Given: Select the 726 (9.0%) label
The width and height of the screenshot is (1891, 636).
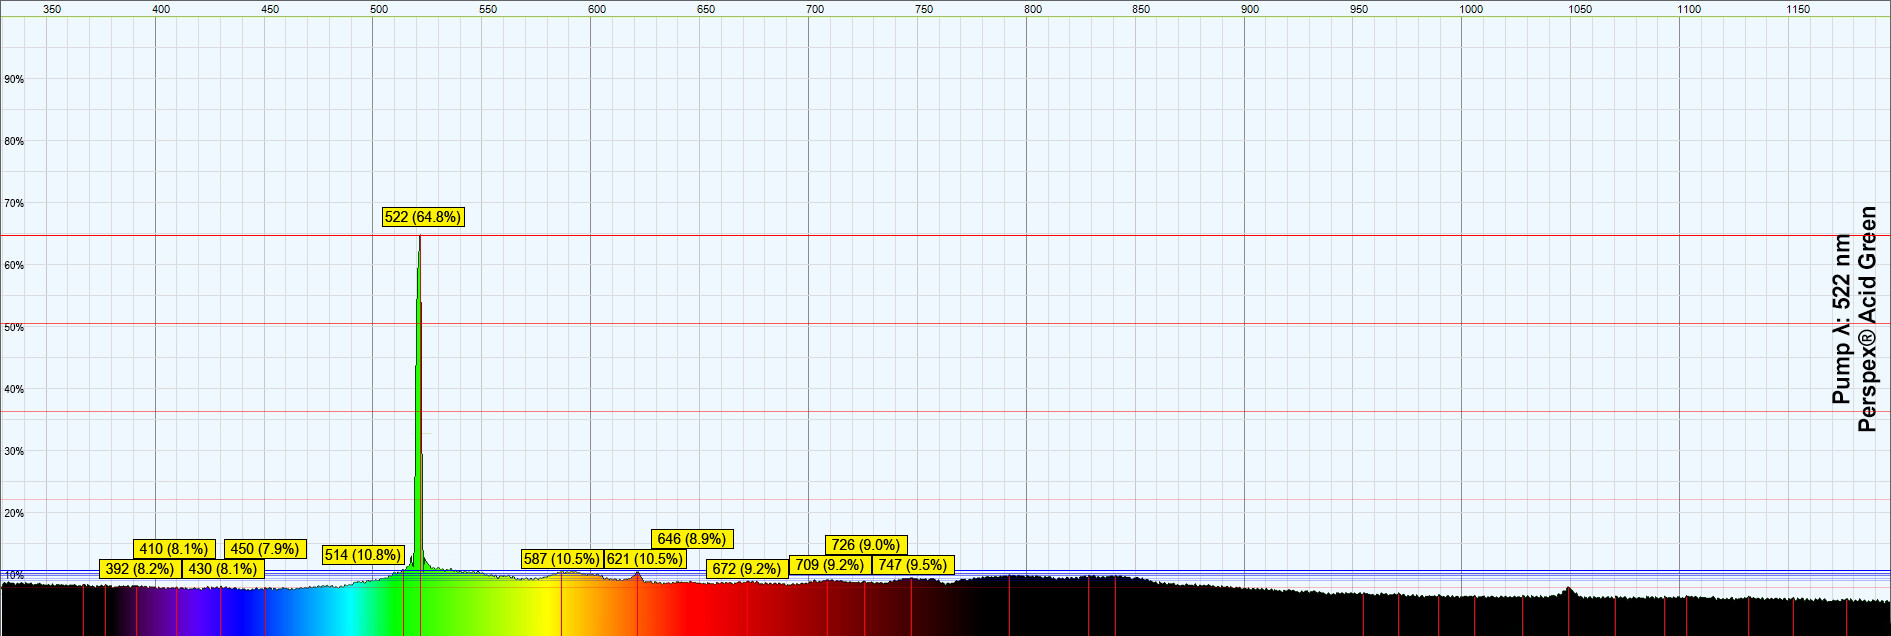Looking at the screenshot, I should [866, 545].
